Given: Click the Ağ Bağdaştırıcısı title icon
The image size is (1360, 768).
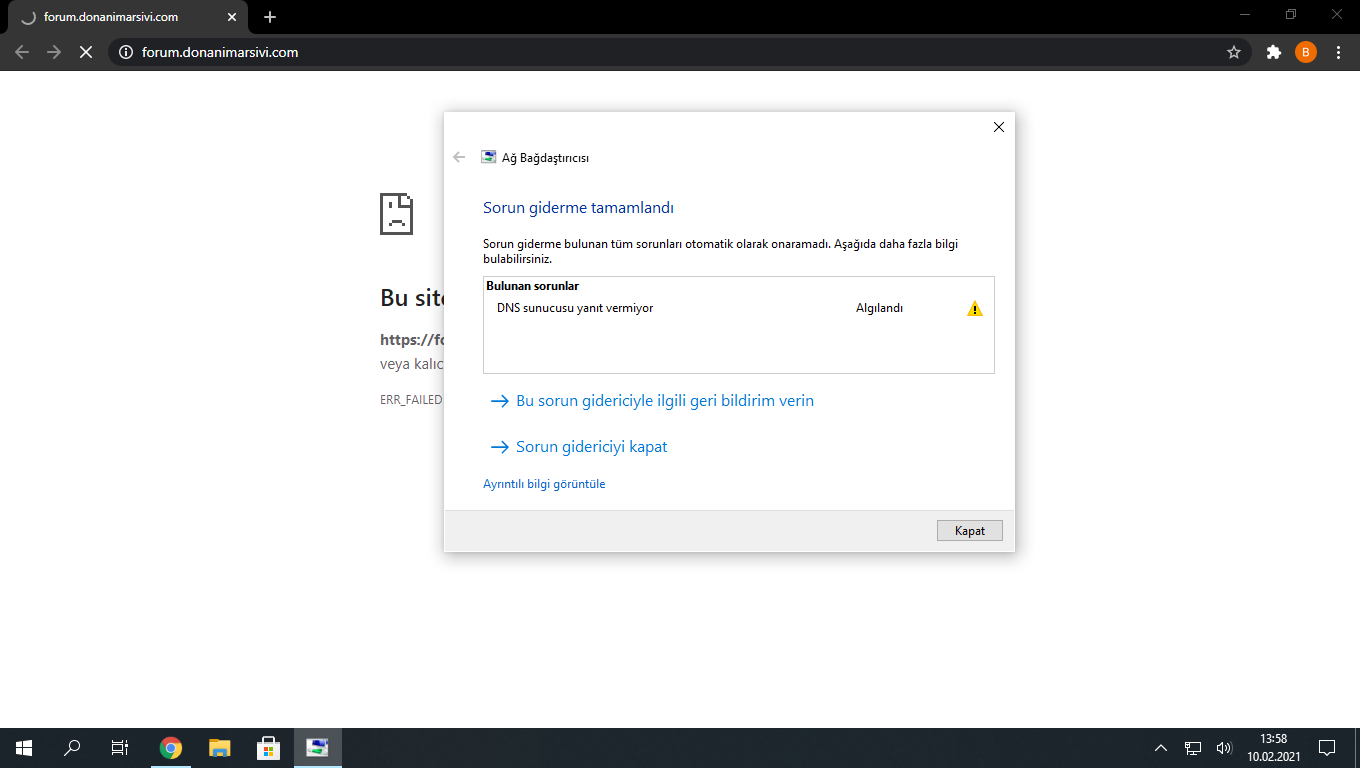Looking at the screenshot, I should tap(488, 157).
